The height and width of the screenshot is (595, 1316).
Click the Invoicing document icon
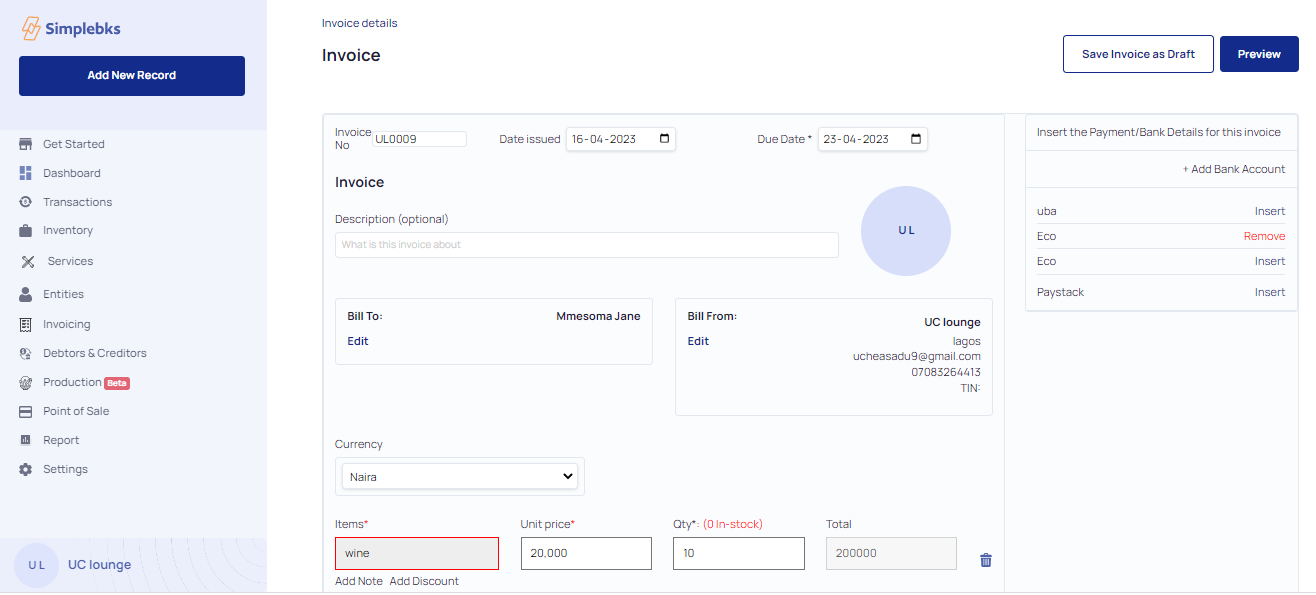click(x=26, y=324)
